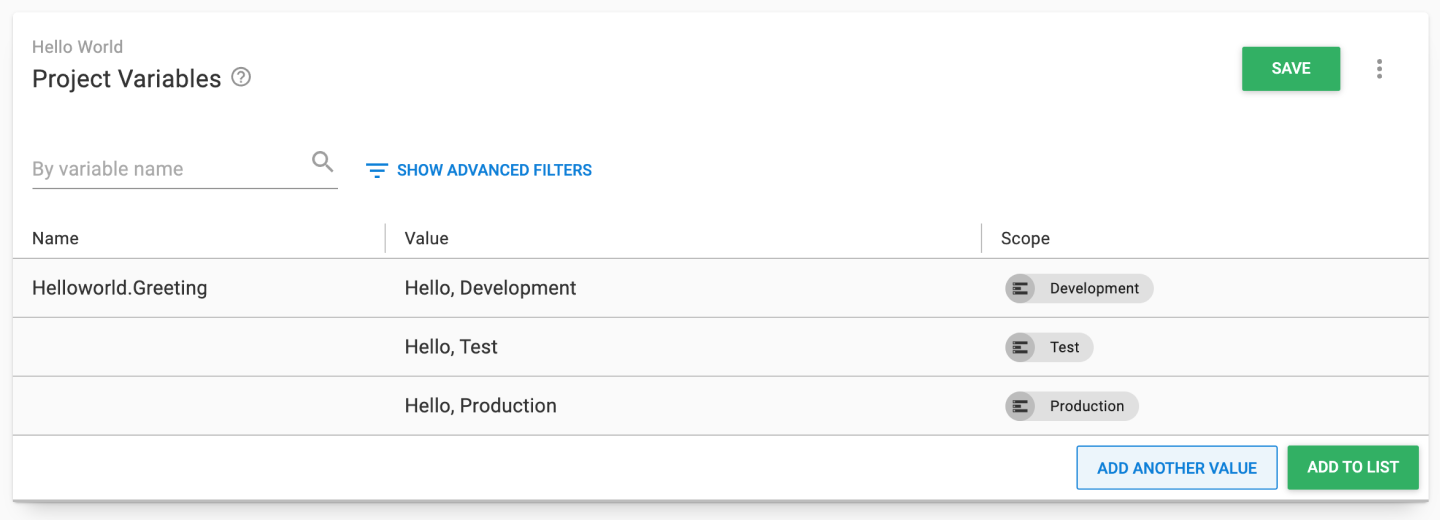This screenshot has width=1440, height=520.
Task: Click the Name column header
Action: point(55,238)
